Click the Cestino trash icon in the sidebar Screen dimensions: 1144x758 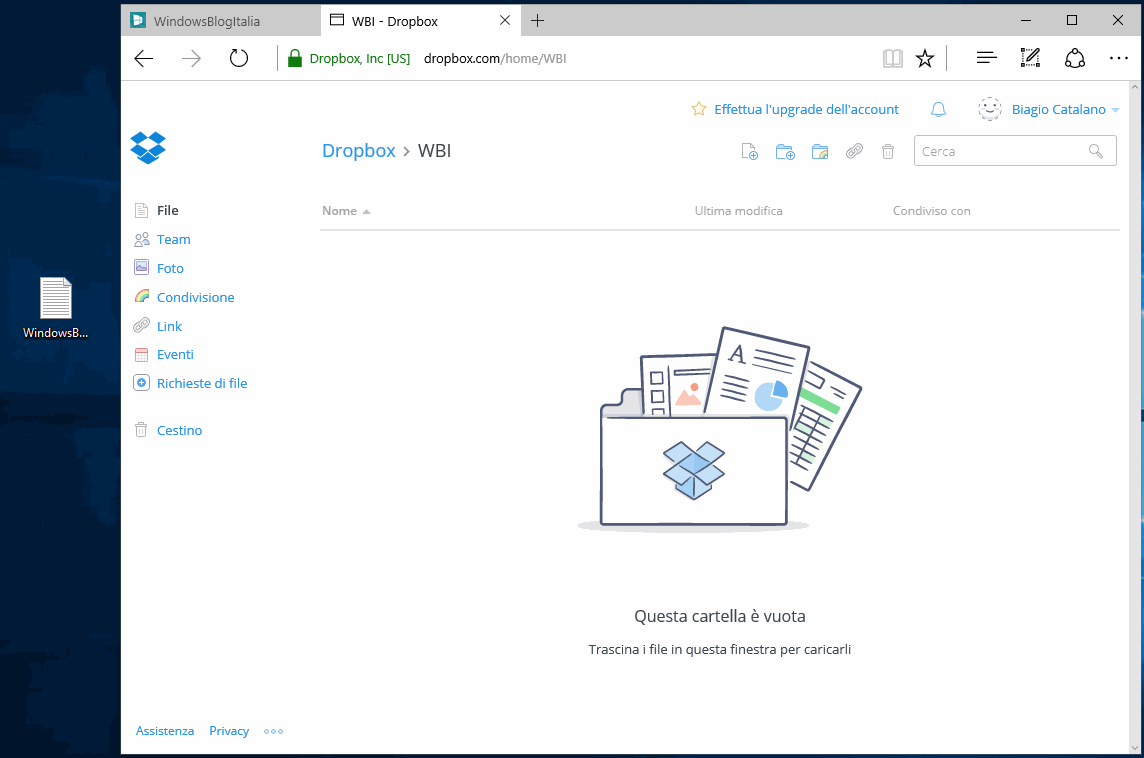[142, 430]
